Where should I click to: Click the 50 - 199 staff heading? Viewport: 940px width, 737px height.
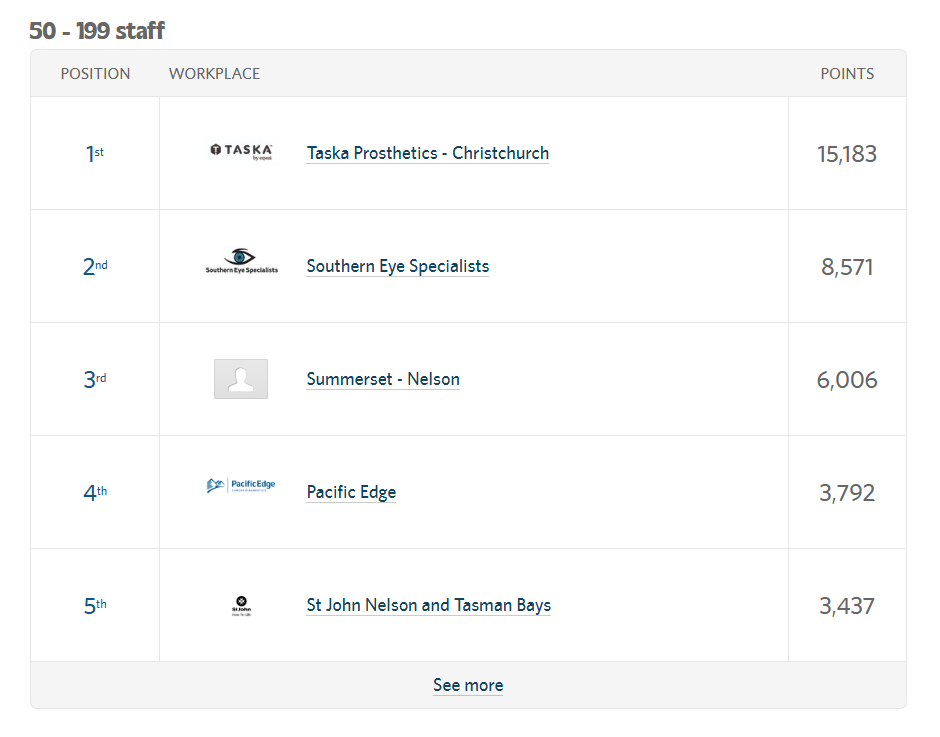click(97, 31)
